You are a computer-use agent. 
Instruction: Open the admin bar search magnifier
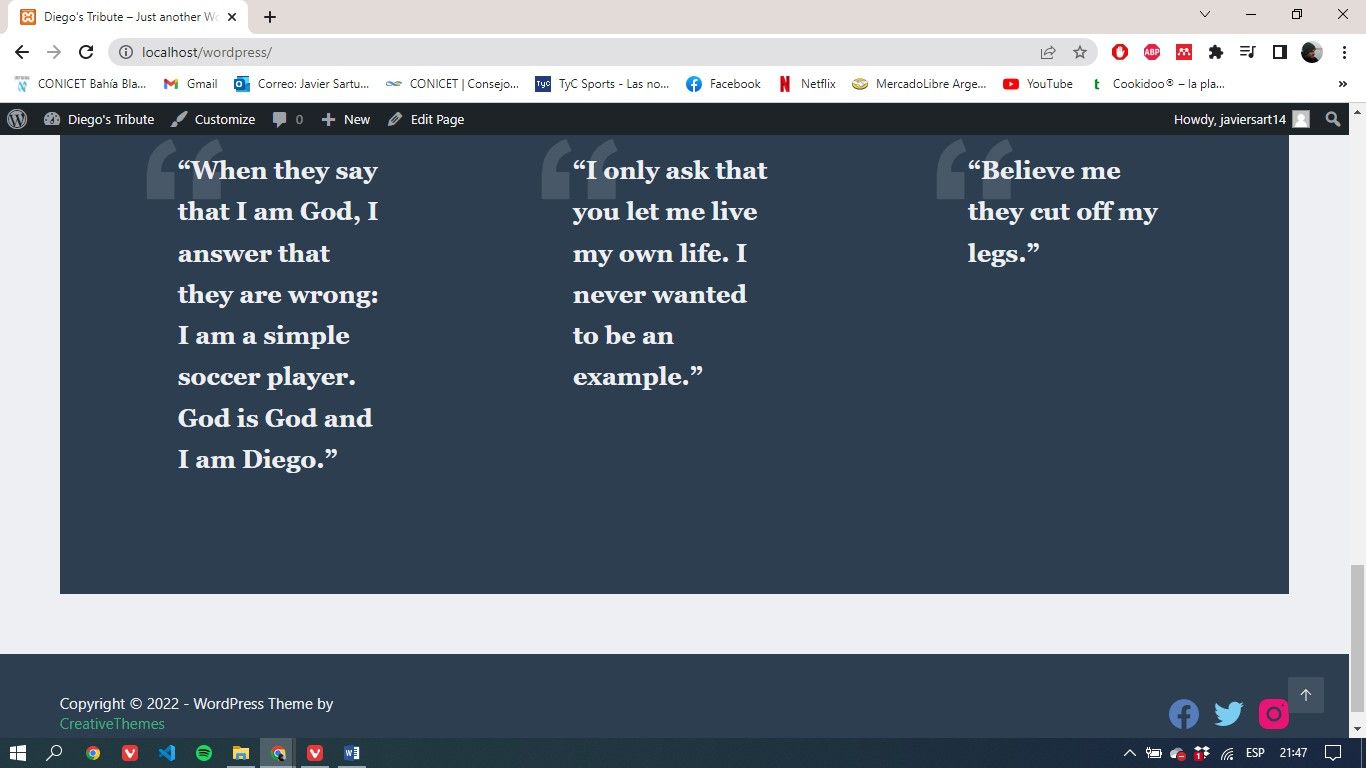pos(1332,119)
